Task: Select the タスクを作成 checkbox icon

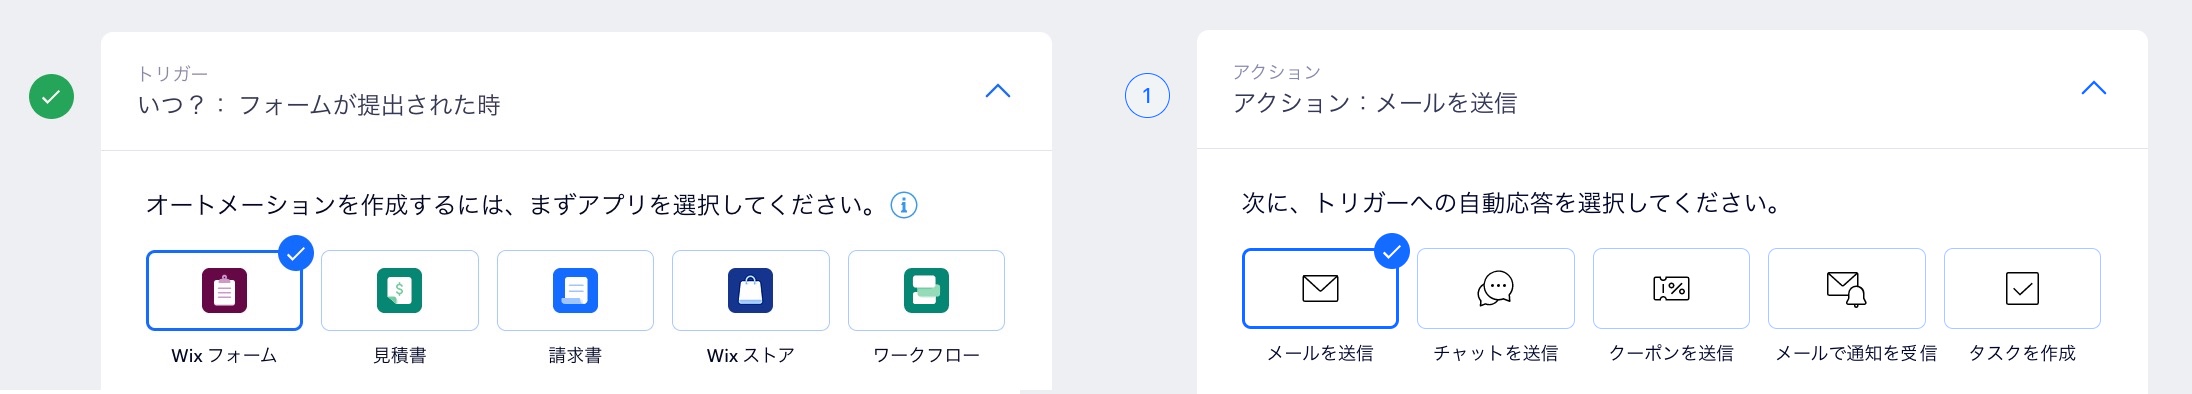Action: pos(2022,289)
